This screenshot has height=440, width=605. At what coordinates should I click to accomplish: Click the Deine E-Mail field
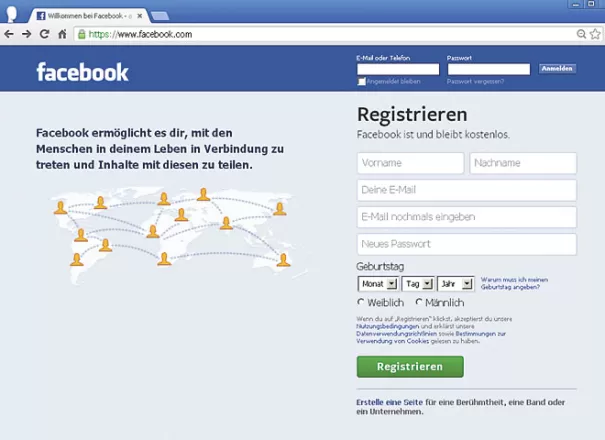tap(467, 190)
